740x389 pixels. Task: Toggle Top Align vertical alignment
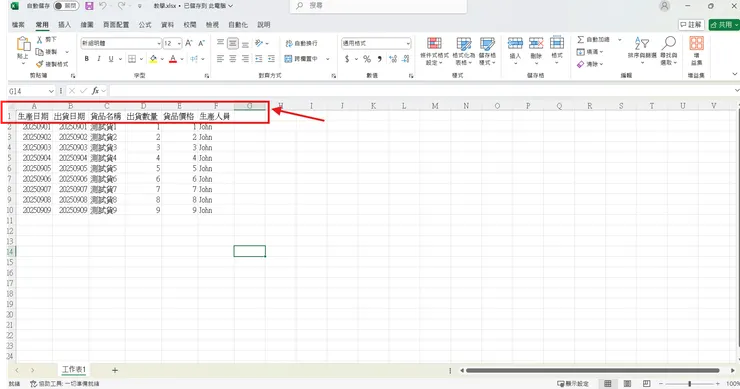[x=220, y=43]
